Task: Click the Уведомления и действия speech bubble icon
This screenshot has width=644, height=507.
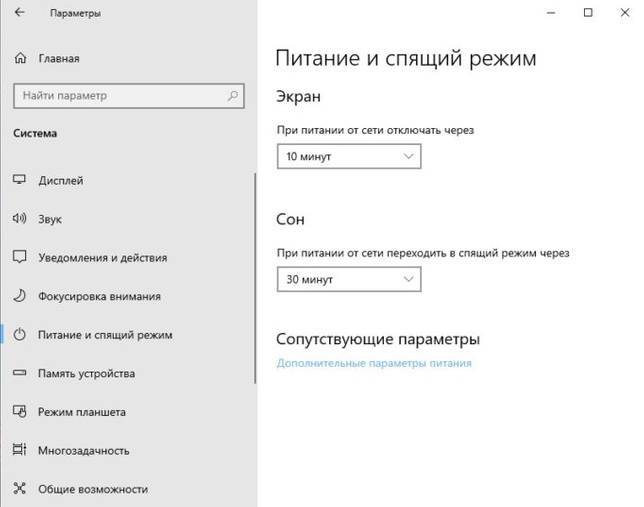Action: click(x=19, y=257)
